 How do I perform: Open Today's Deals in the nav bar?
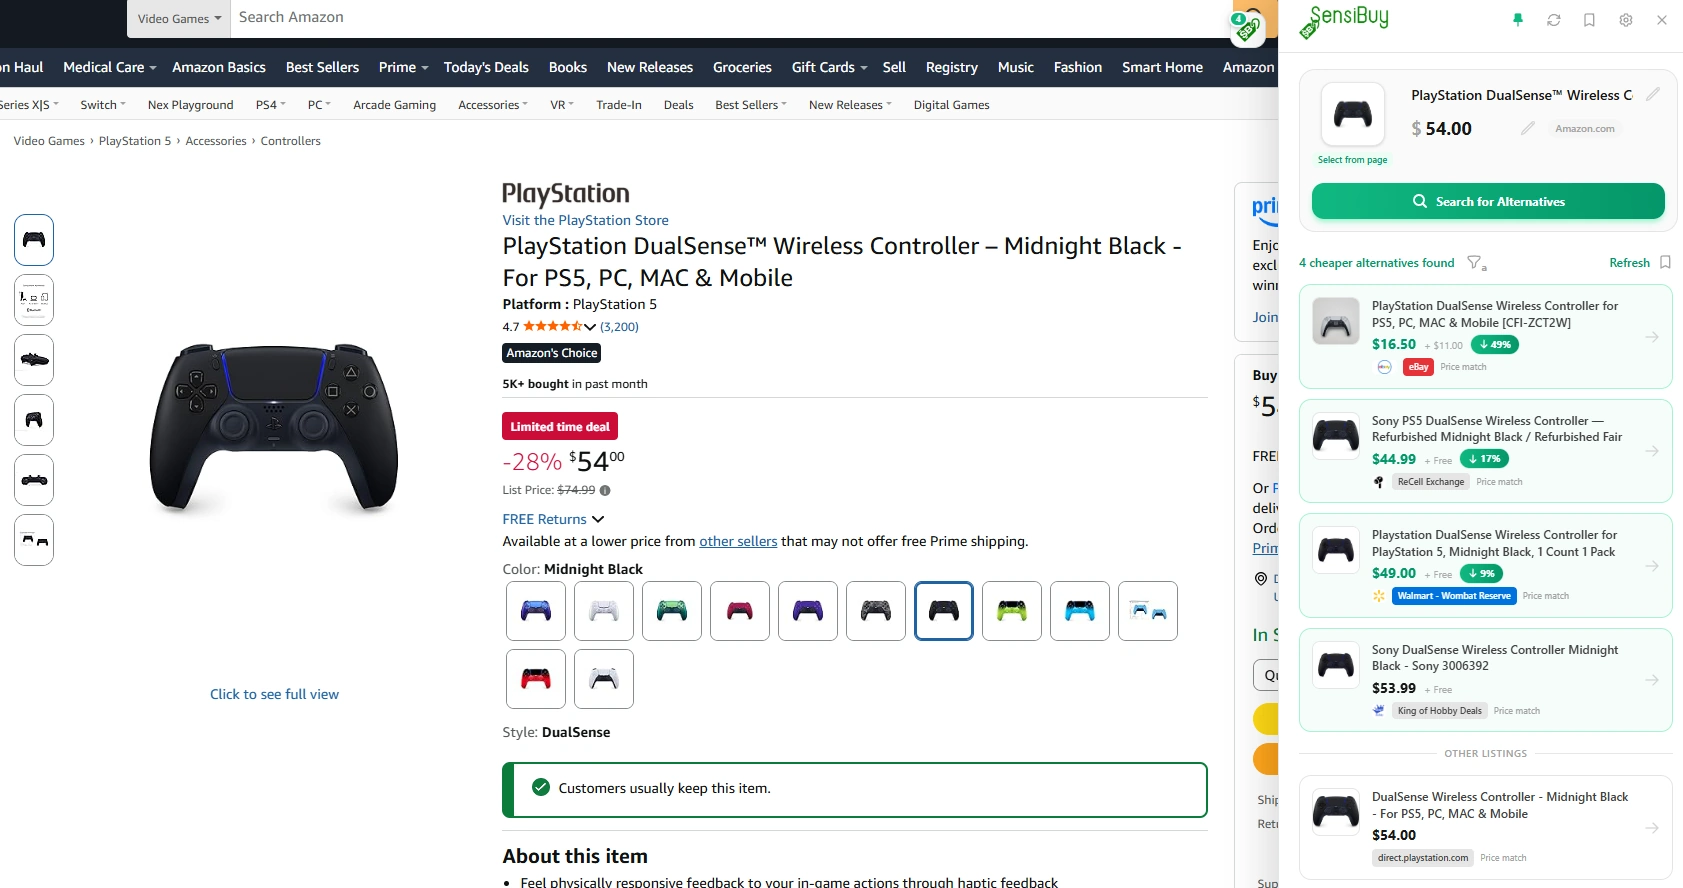click(x=486, y=67)
